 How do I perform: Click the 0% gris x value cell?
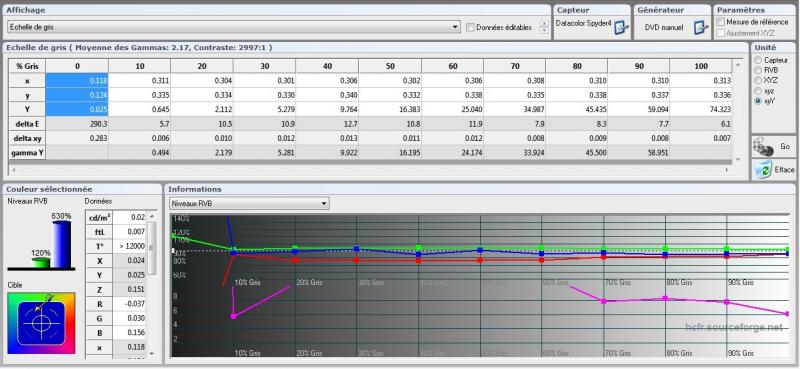[x=77, y=81]
